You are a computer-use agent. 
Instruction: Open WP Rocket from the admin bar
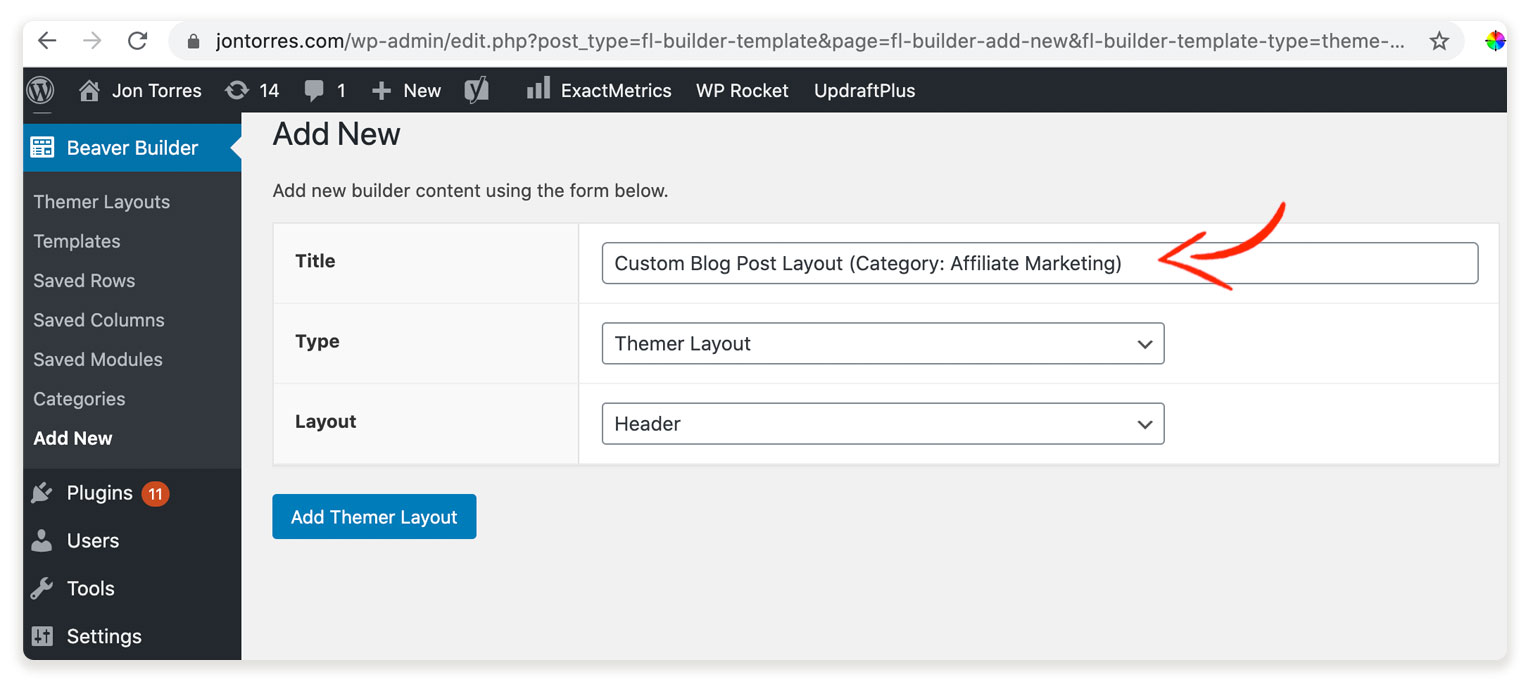742,90
